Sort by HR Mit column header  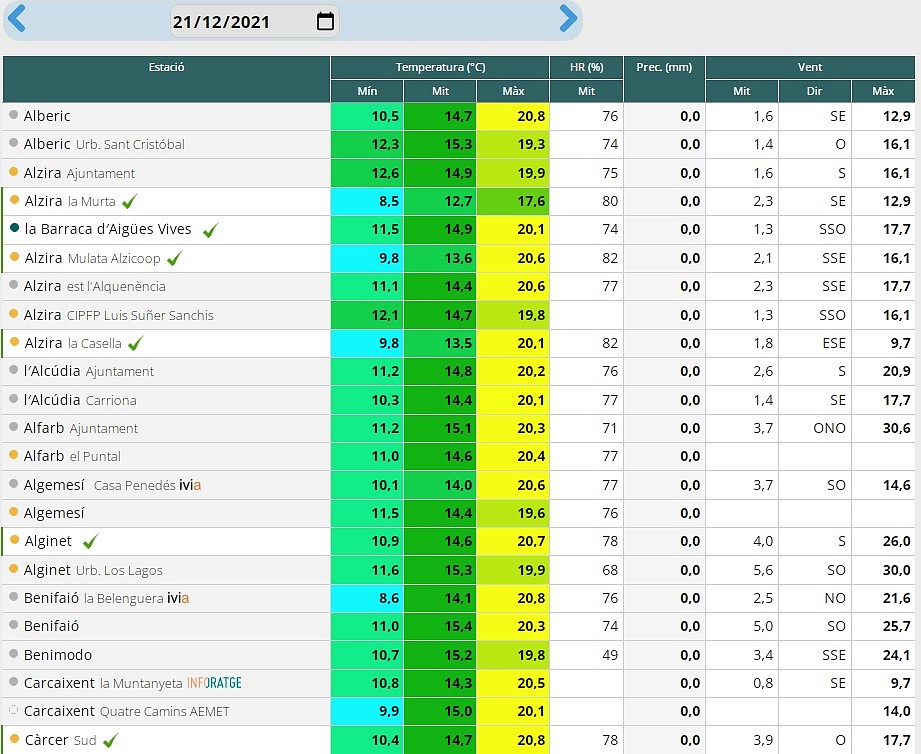pos(586,91)
